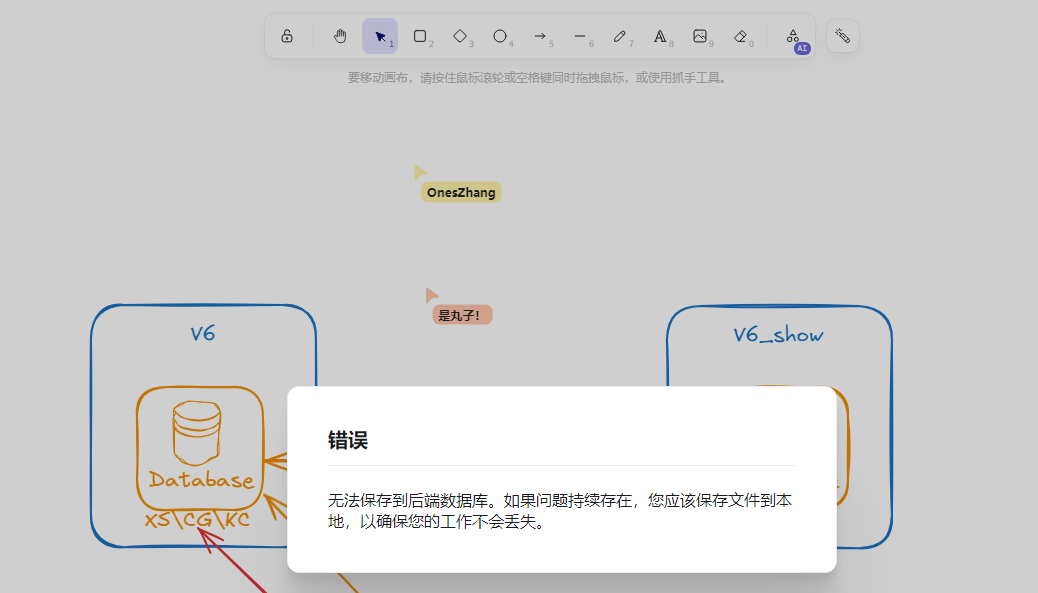Viewport: 1038px width, 593px height.
Task: Activate the Selection tool
Action: [380, 35]
